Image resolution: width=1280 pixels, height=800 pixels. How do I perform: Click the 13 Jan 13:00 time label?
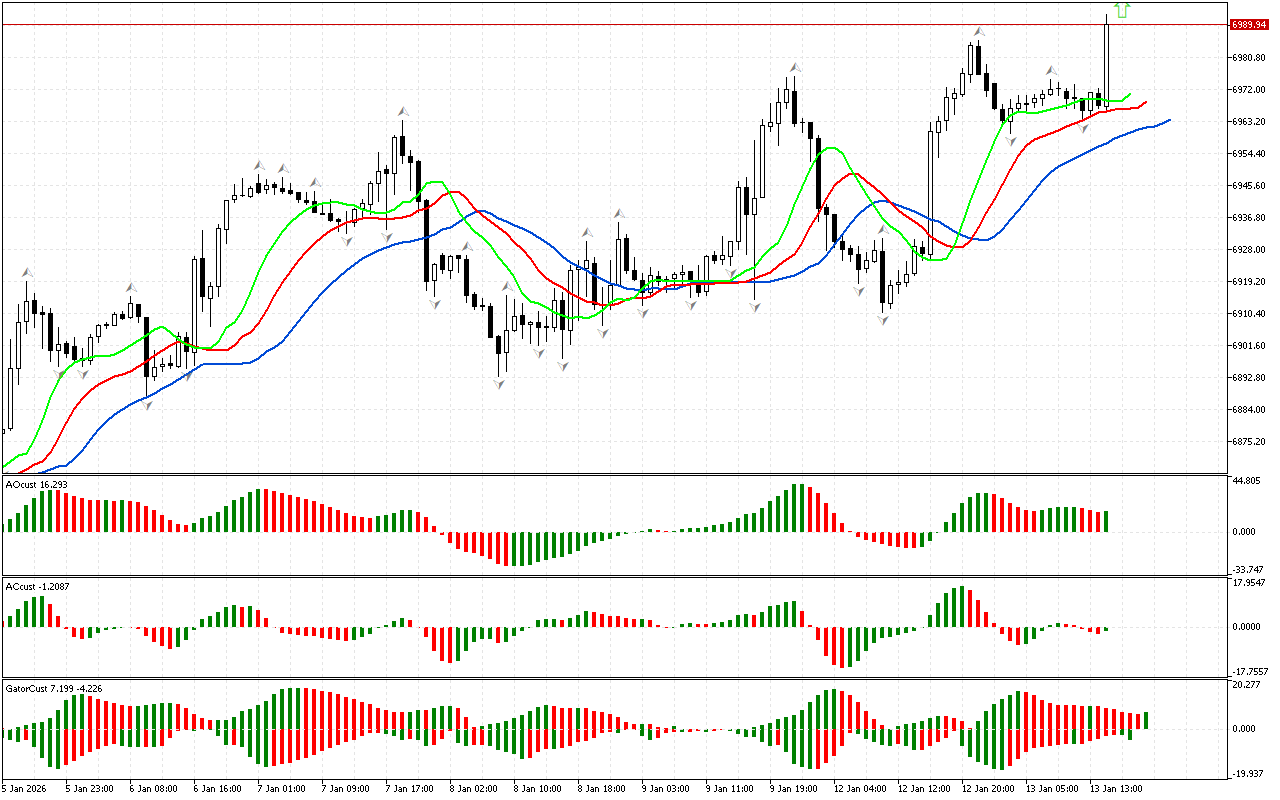click(x=1116, y=788)
